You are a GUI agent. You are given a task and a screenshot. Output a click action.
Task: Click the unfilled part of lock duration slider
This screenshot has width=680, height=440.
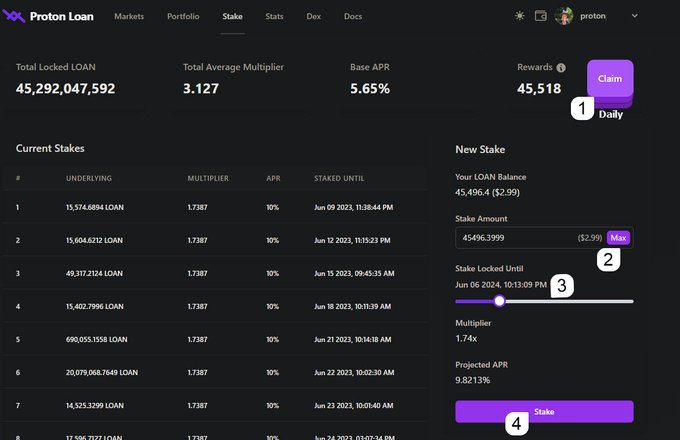569,301
